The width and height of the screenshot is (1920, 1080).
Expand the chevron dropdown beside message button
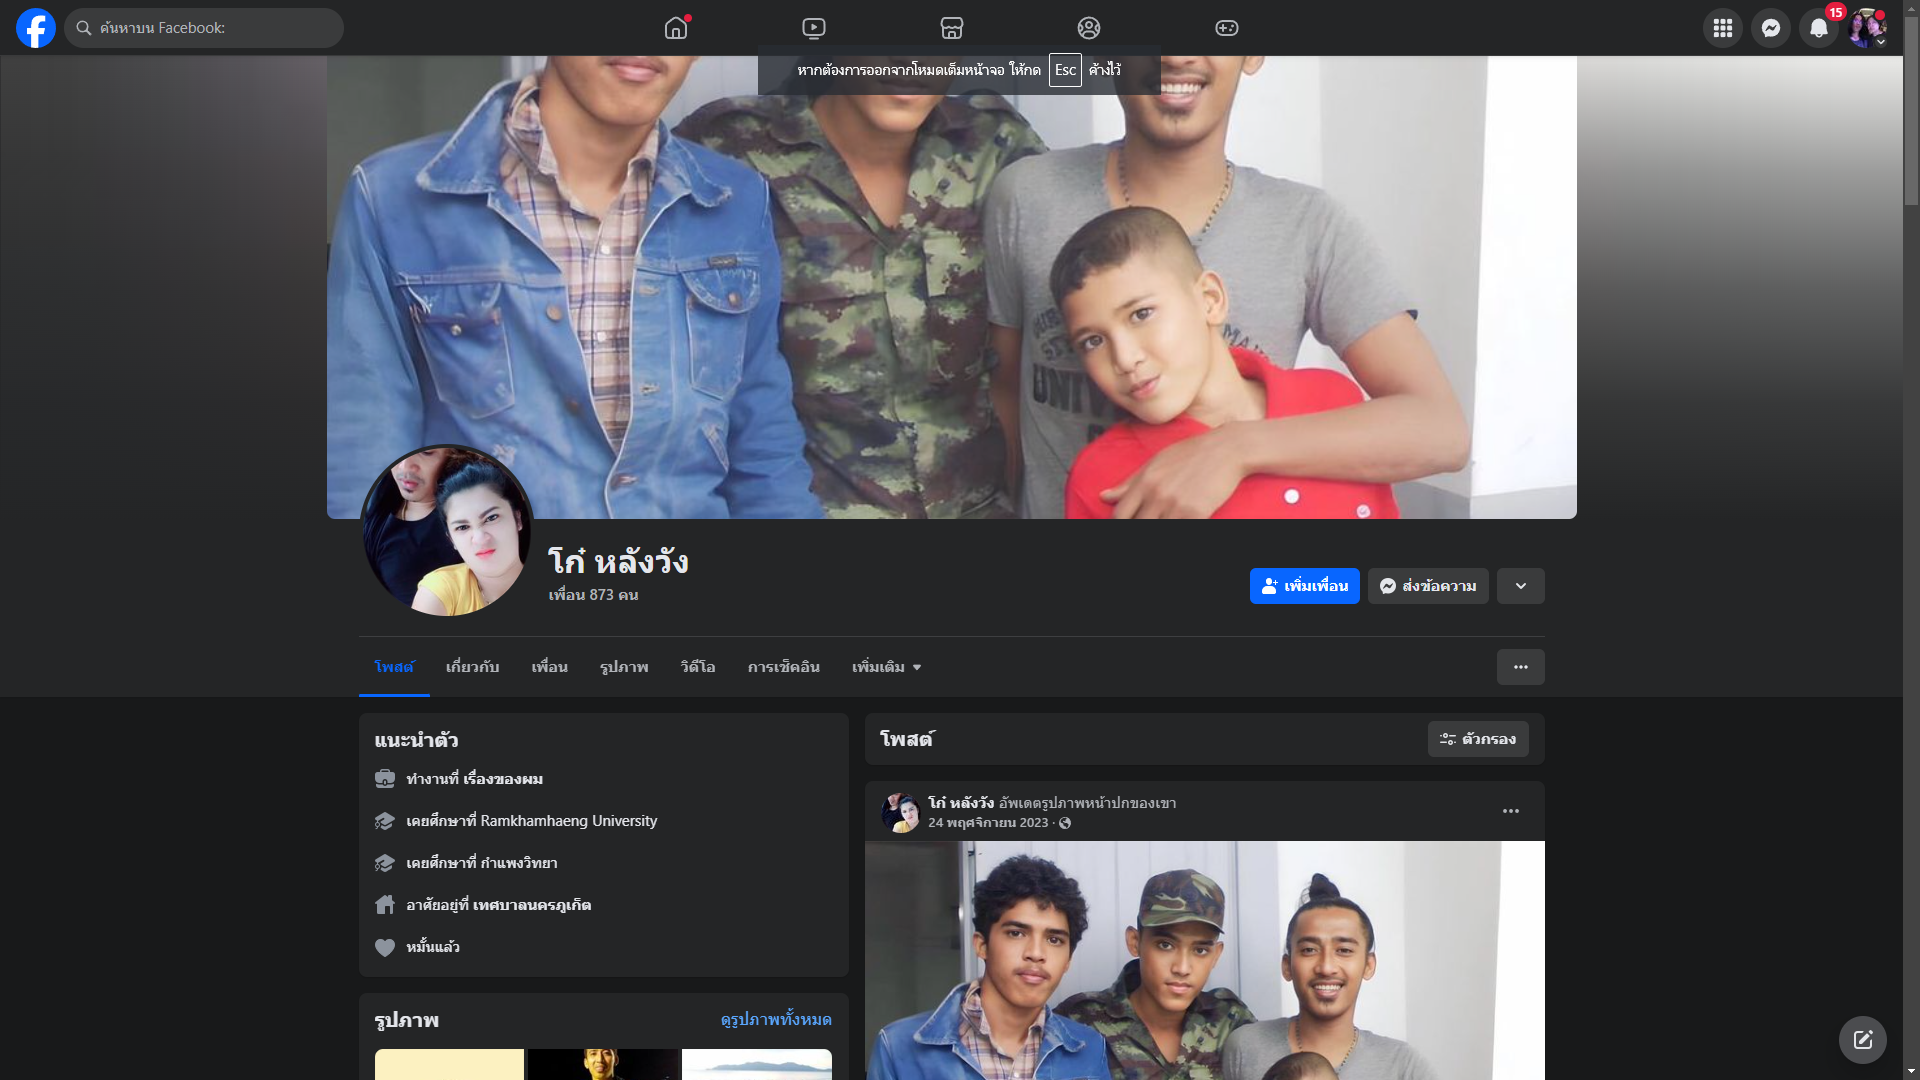1520,586
